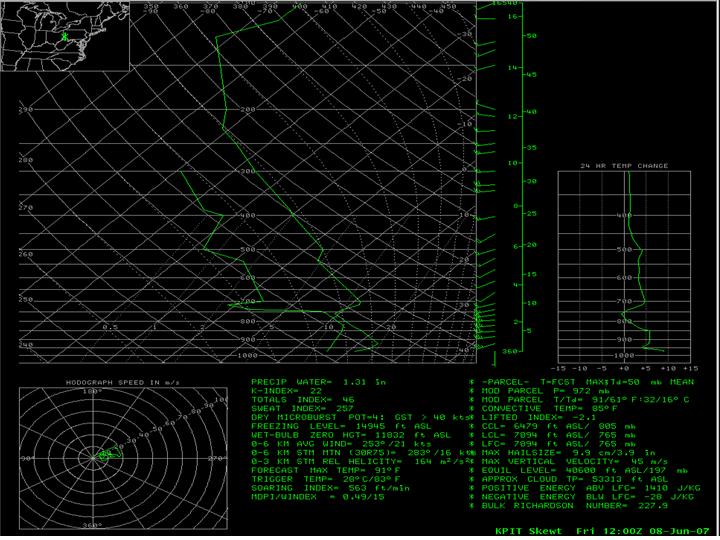This screenshot has width=720, height=540.
Task: Click the '1000' pressure label on the Skew-T
Action: point(248,355)
